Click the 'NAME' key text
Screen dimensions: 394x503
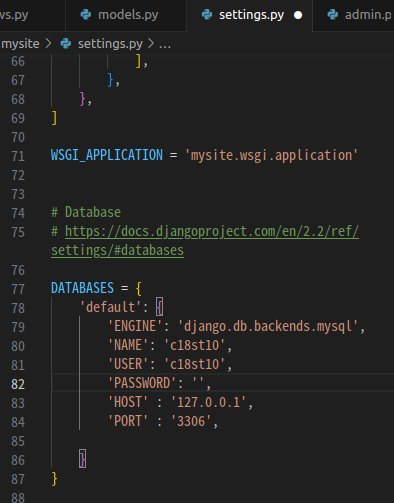click(x=128, y=345)
